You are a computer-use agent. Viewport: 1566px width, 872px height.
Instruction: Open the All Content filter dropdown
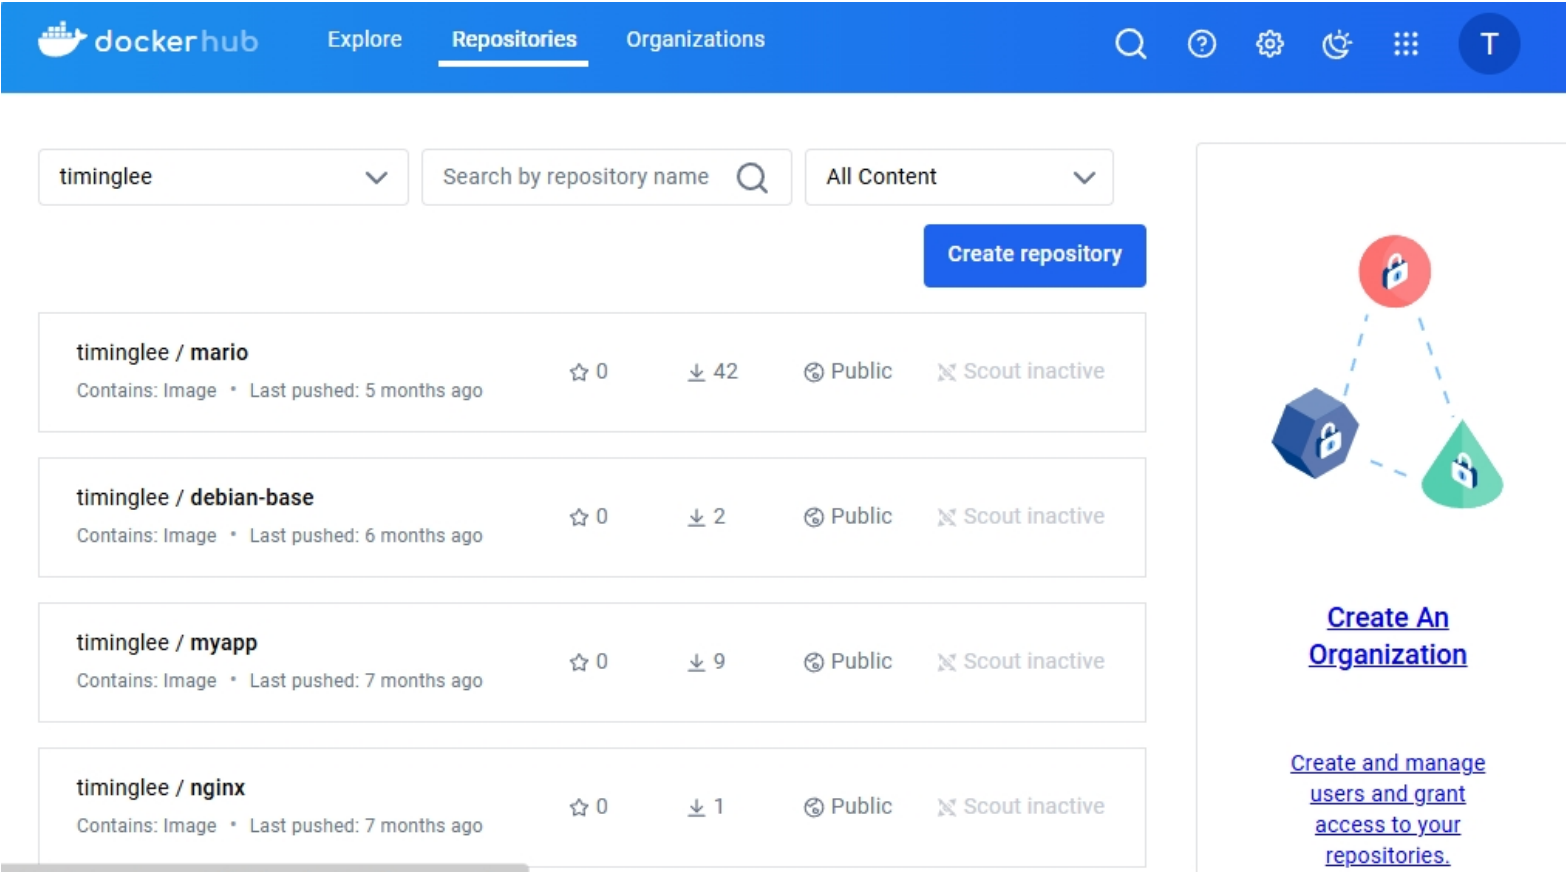(x=958, y=177)
